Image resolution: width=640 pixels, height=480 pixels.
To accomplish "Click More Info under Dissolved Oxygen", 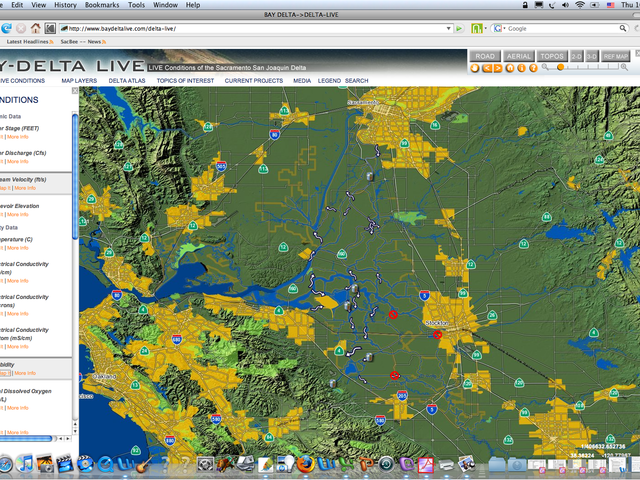I will (x=18, y=408).
